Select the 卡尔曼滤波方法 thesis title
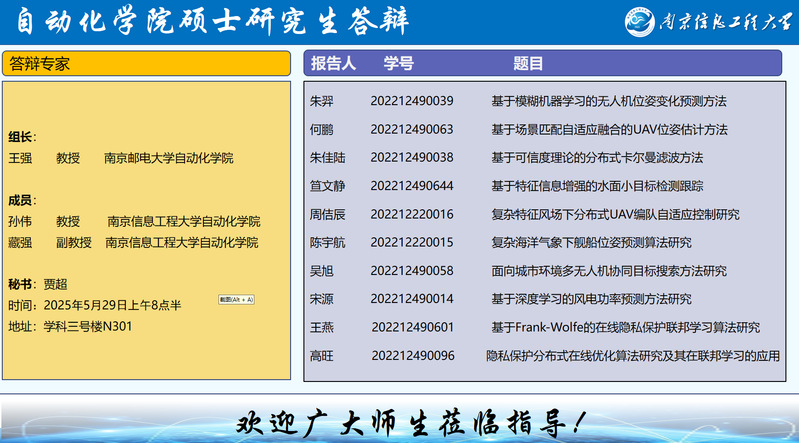 click(x=596, y=157)
